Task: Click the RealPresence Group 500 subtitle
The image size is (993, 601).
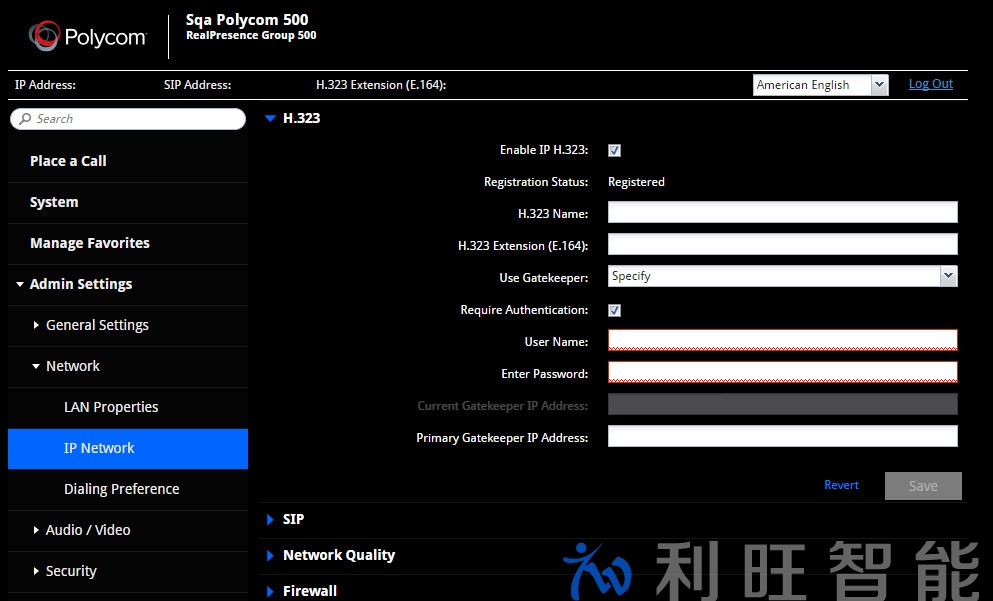Action: click(251, 35)
